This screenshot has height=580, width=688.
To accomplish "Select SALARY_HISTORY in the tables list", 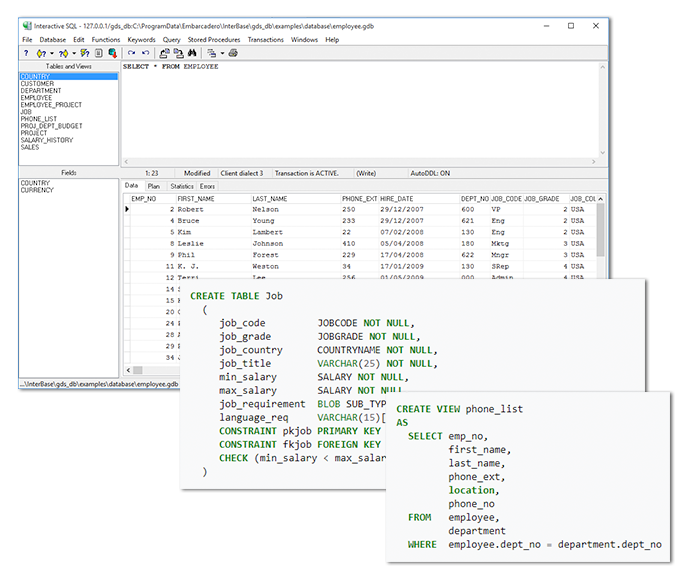I will [47, 140].
